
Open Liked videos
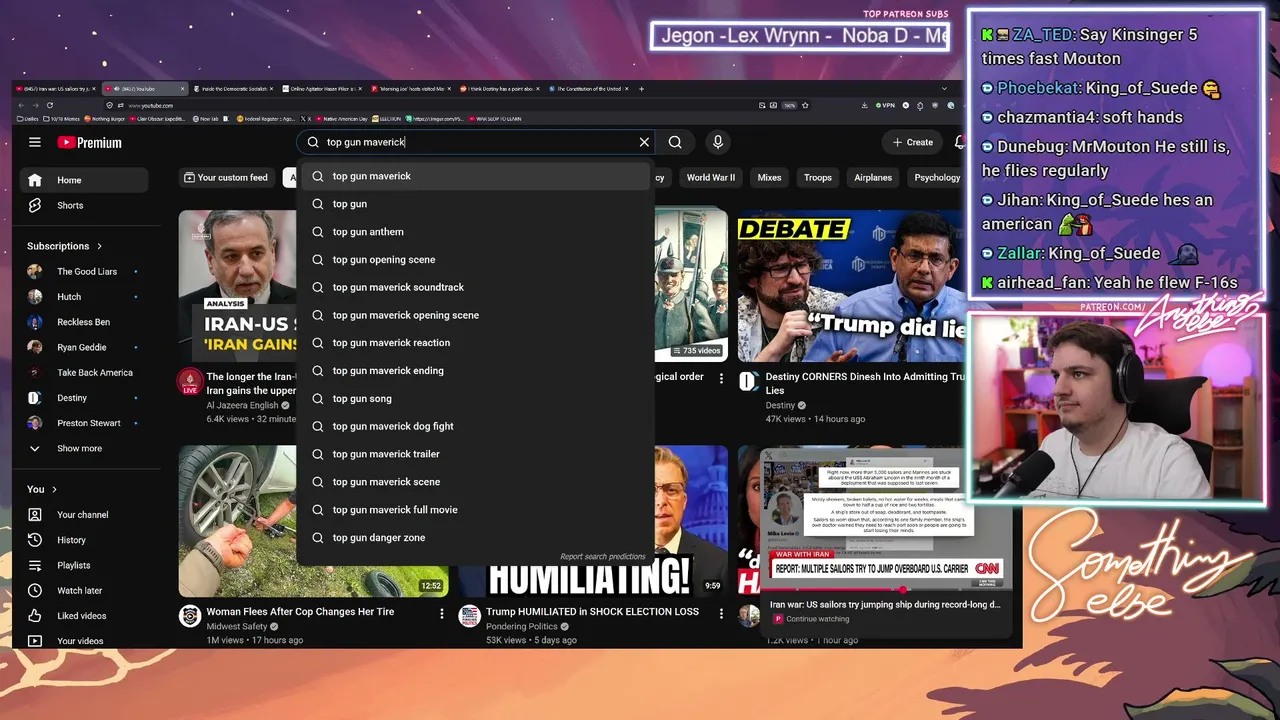pos(84,616)
